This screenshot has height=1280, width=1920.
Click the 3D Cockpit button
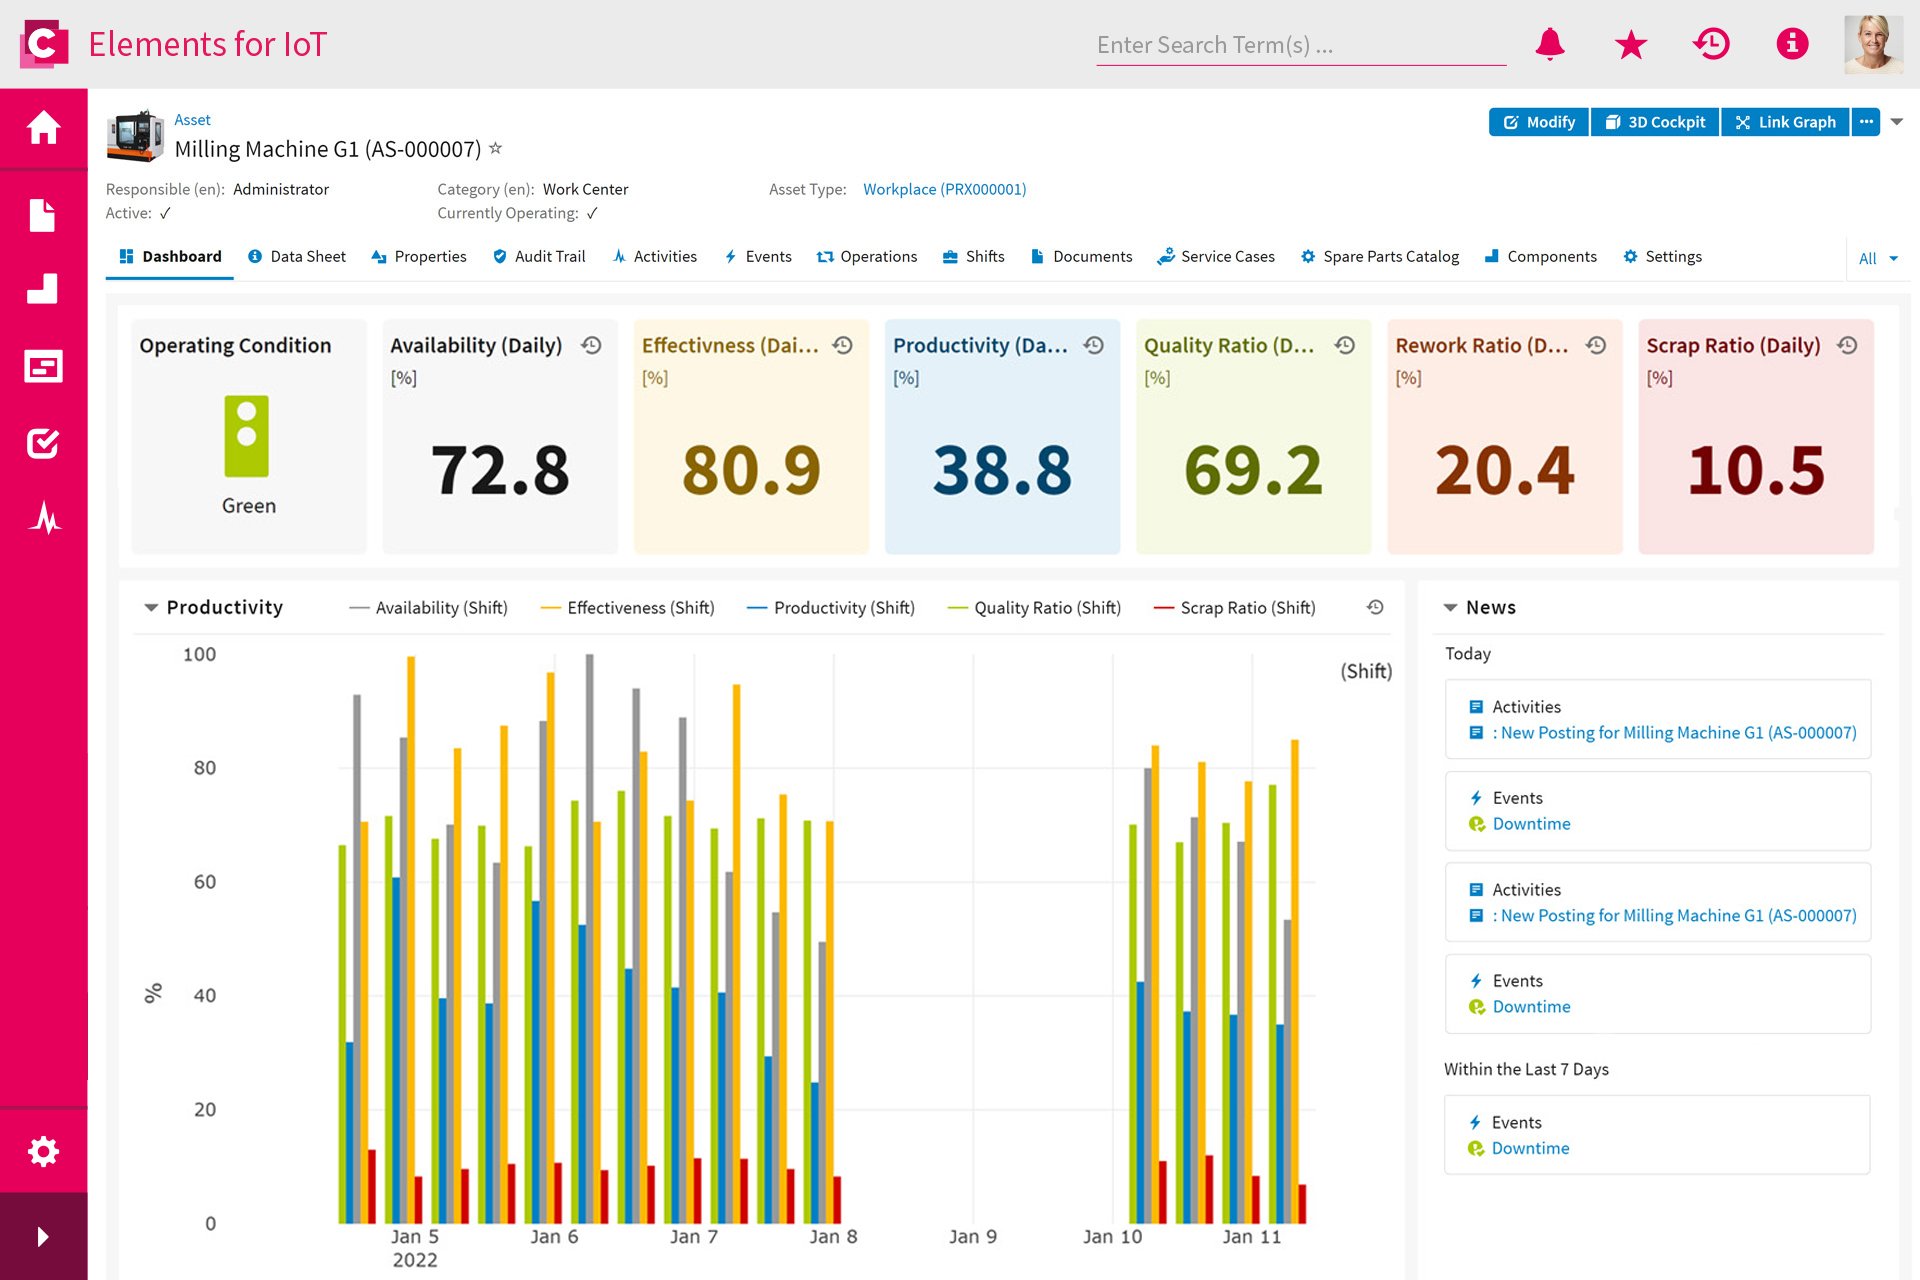click(x=1655, y=122)
